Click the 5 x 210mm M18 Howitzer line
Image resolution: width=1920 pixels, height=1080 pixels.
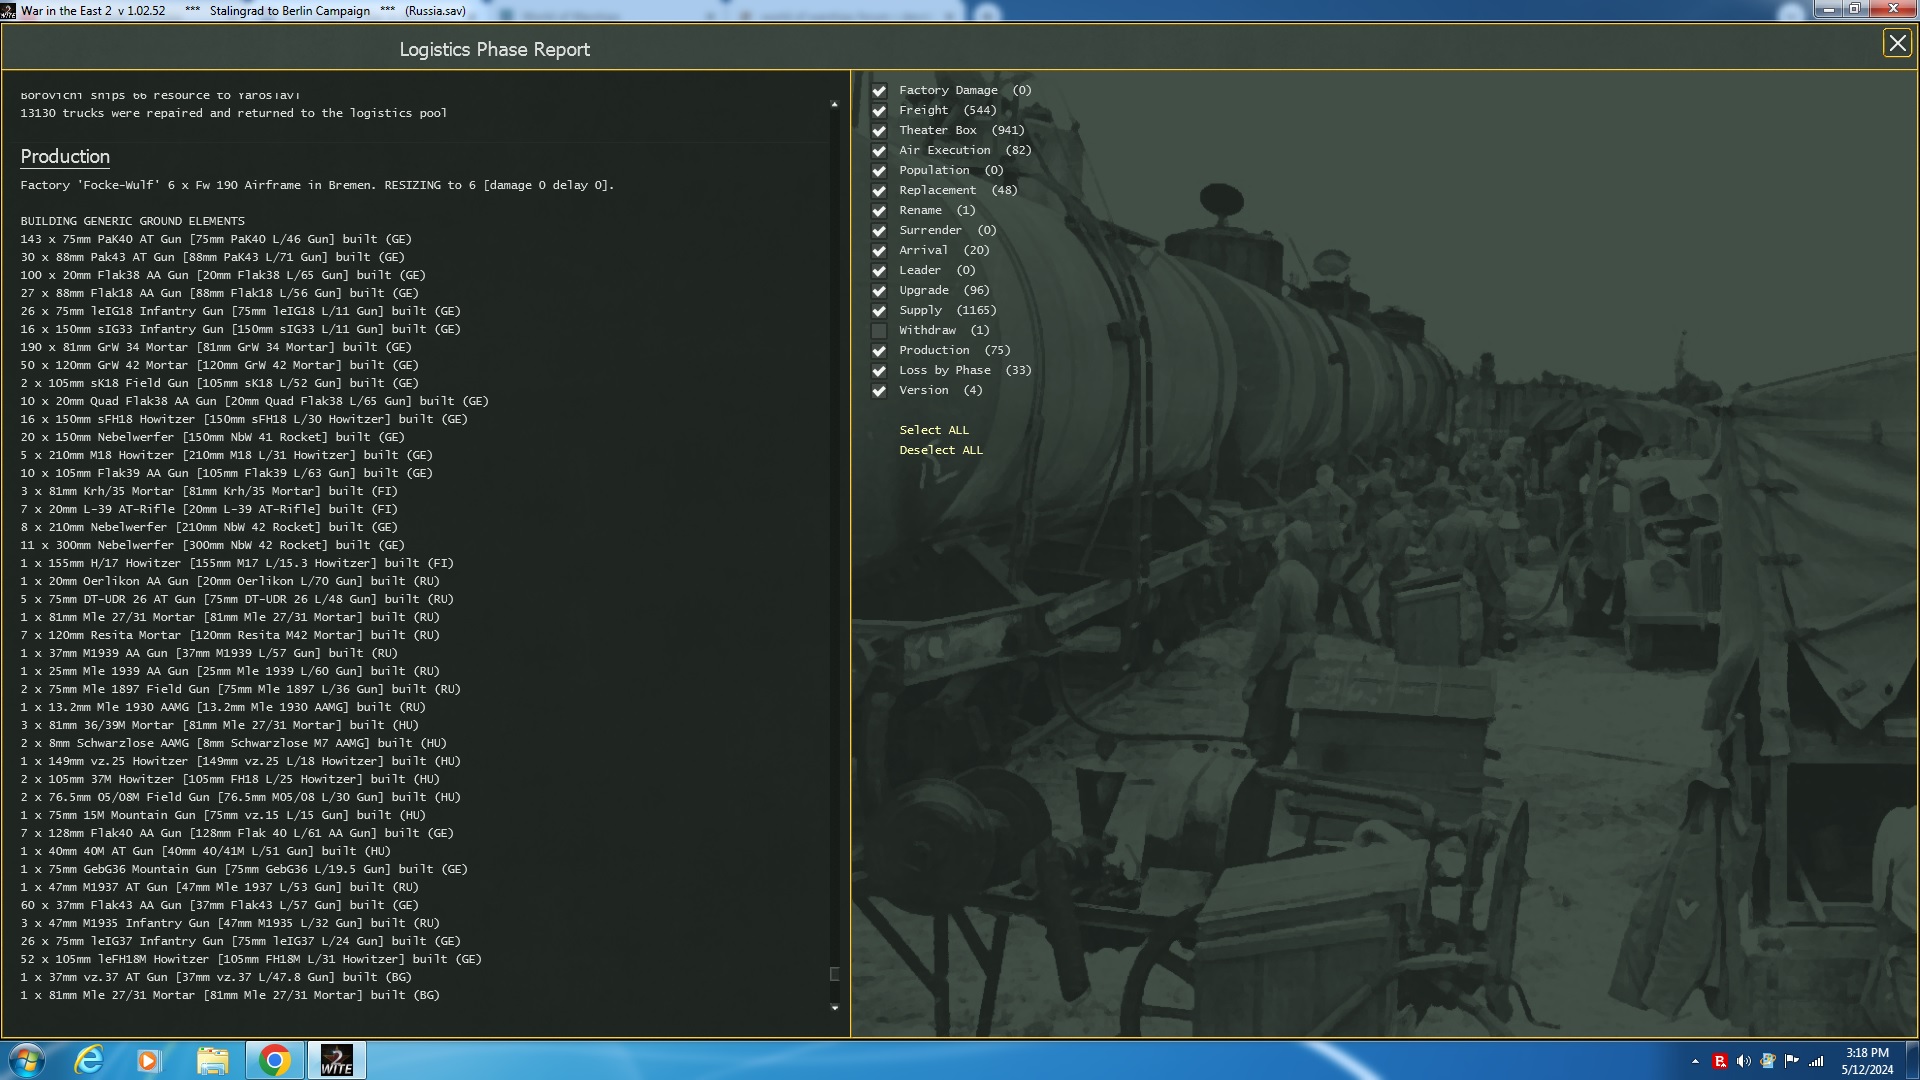227,455
